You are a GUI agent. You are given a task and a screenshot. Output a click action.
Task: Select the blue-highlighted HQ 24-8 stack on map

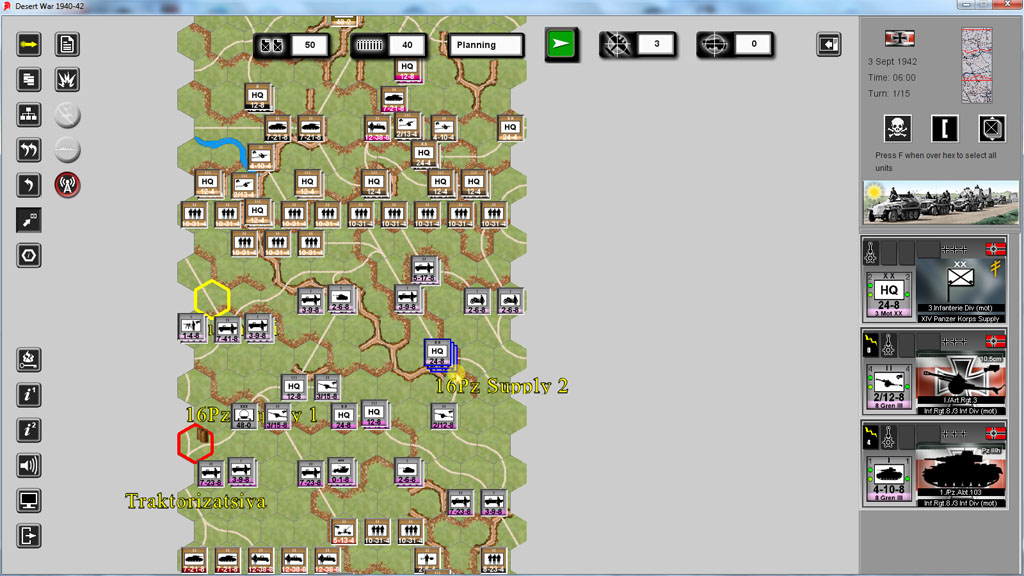point(439,355)
